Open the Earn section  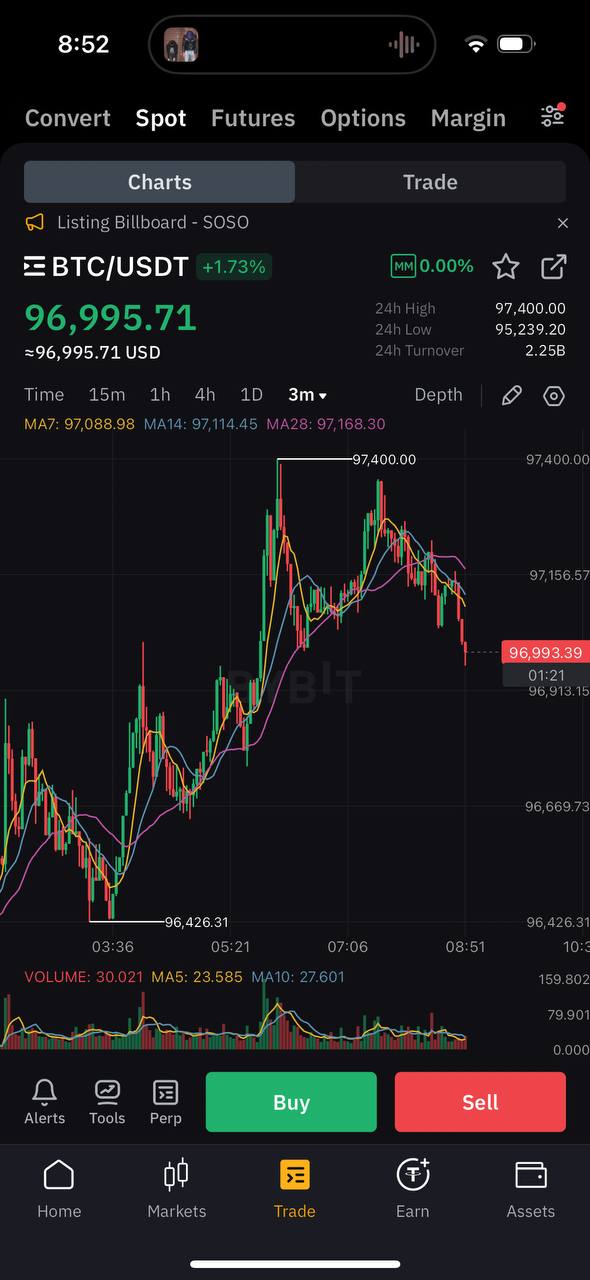tap(412, 1189)
